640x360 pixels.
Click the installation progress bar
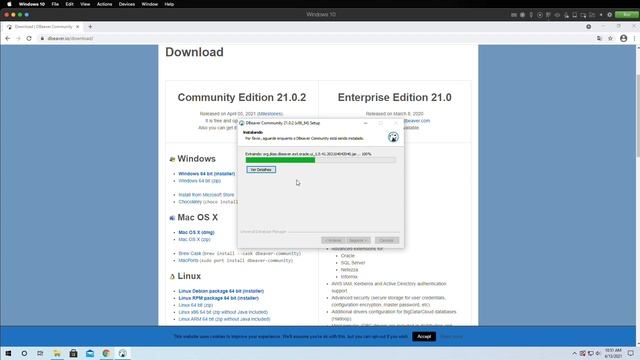pos(320,160)
